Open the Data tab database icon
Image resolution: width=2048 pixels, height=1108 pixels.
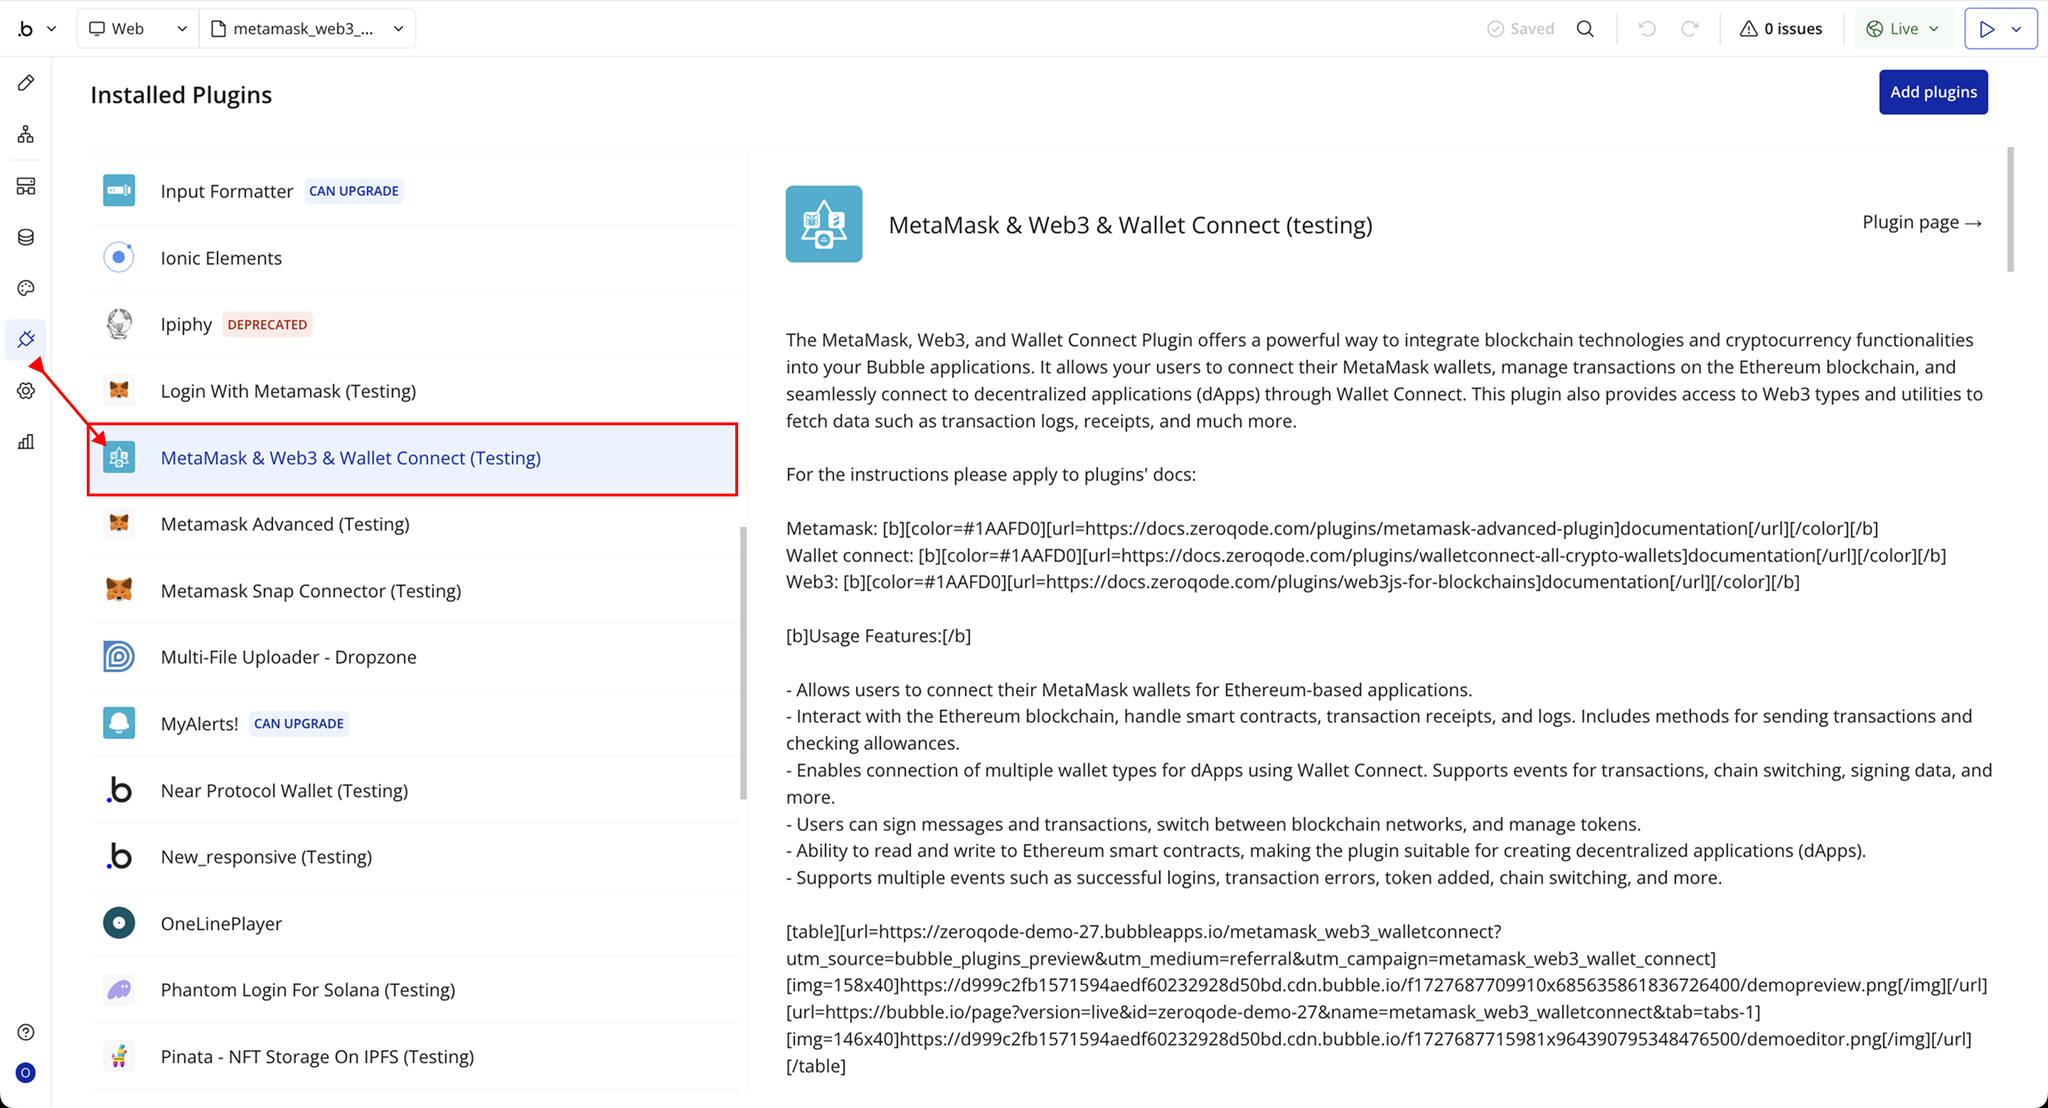[26, 237]
